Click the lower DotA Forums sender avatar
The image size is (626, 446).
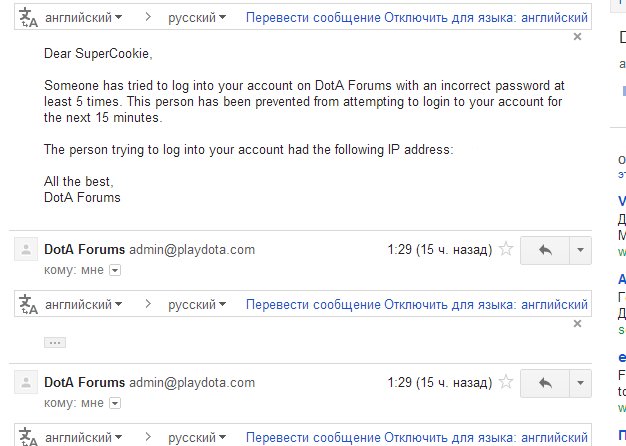(x=27, y=383)
